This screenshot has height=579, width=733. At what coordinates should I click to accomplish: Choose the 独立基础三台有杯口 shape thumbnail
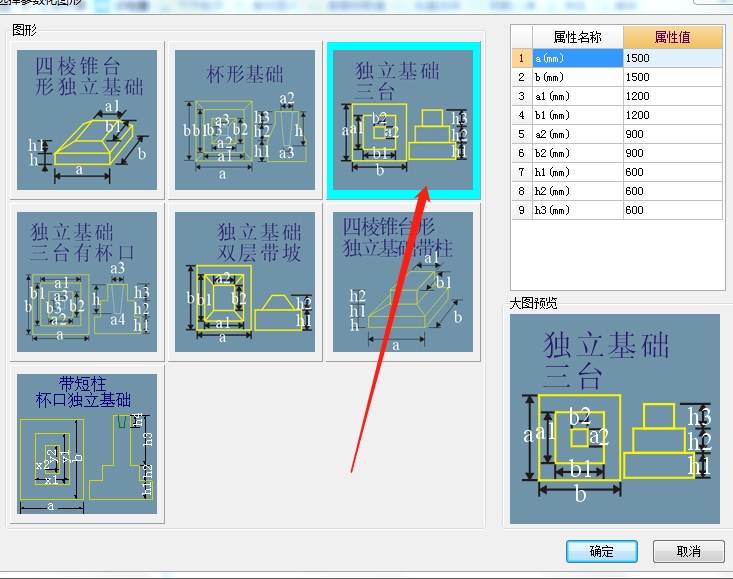(x=87, y=282)
